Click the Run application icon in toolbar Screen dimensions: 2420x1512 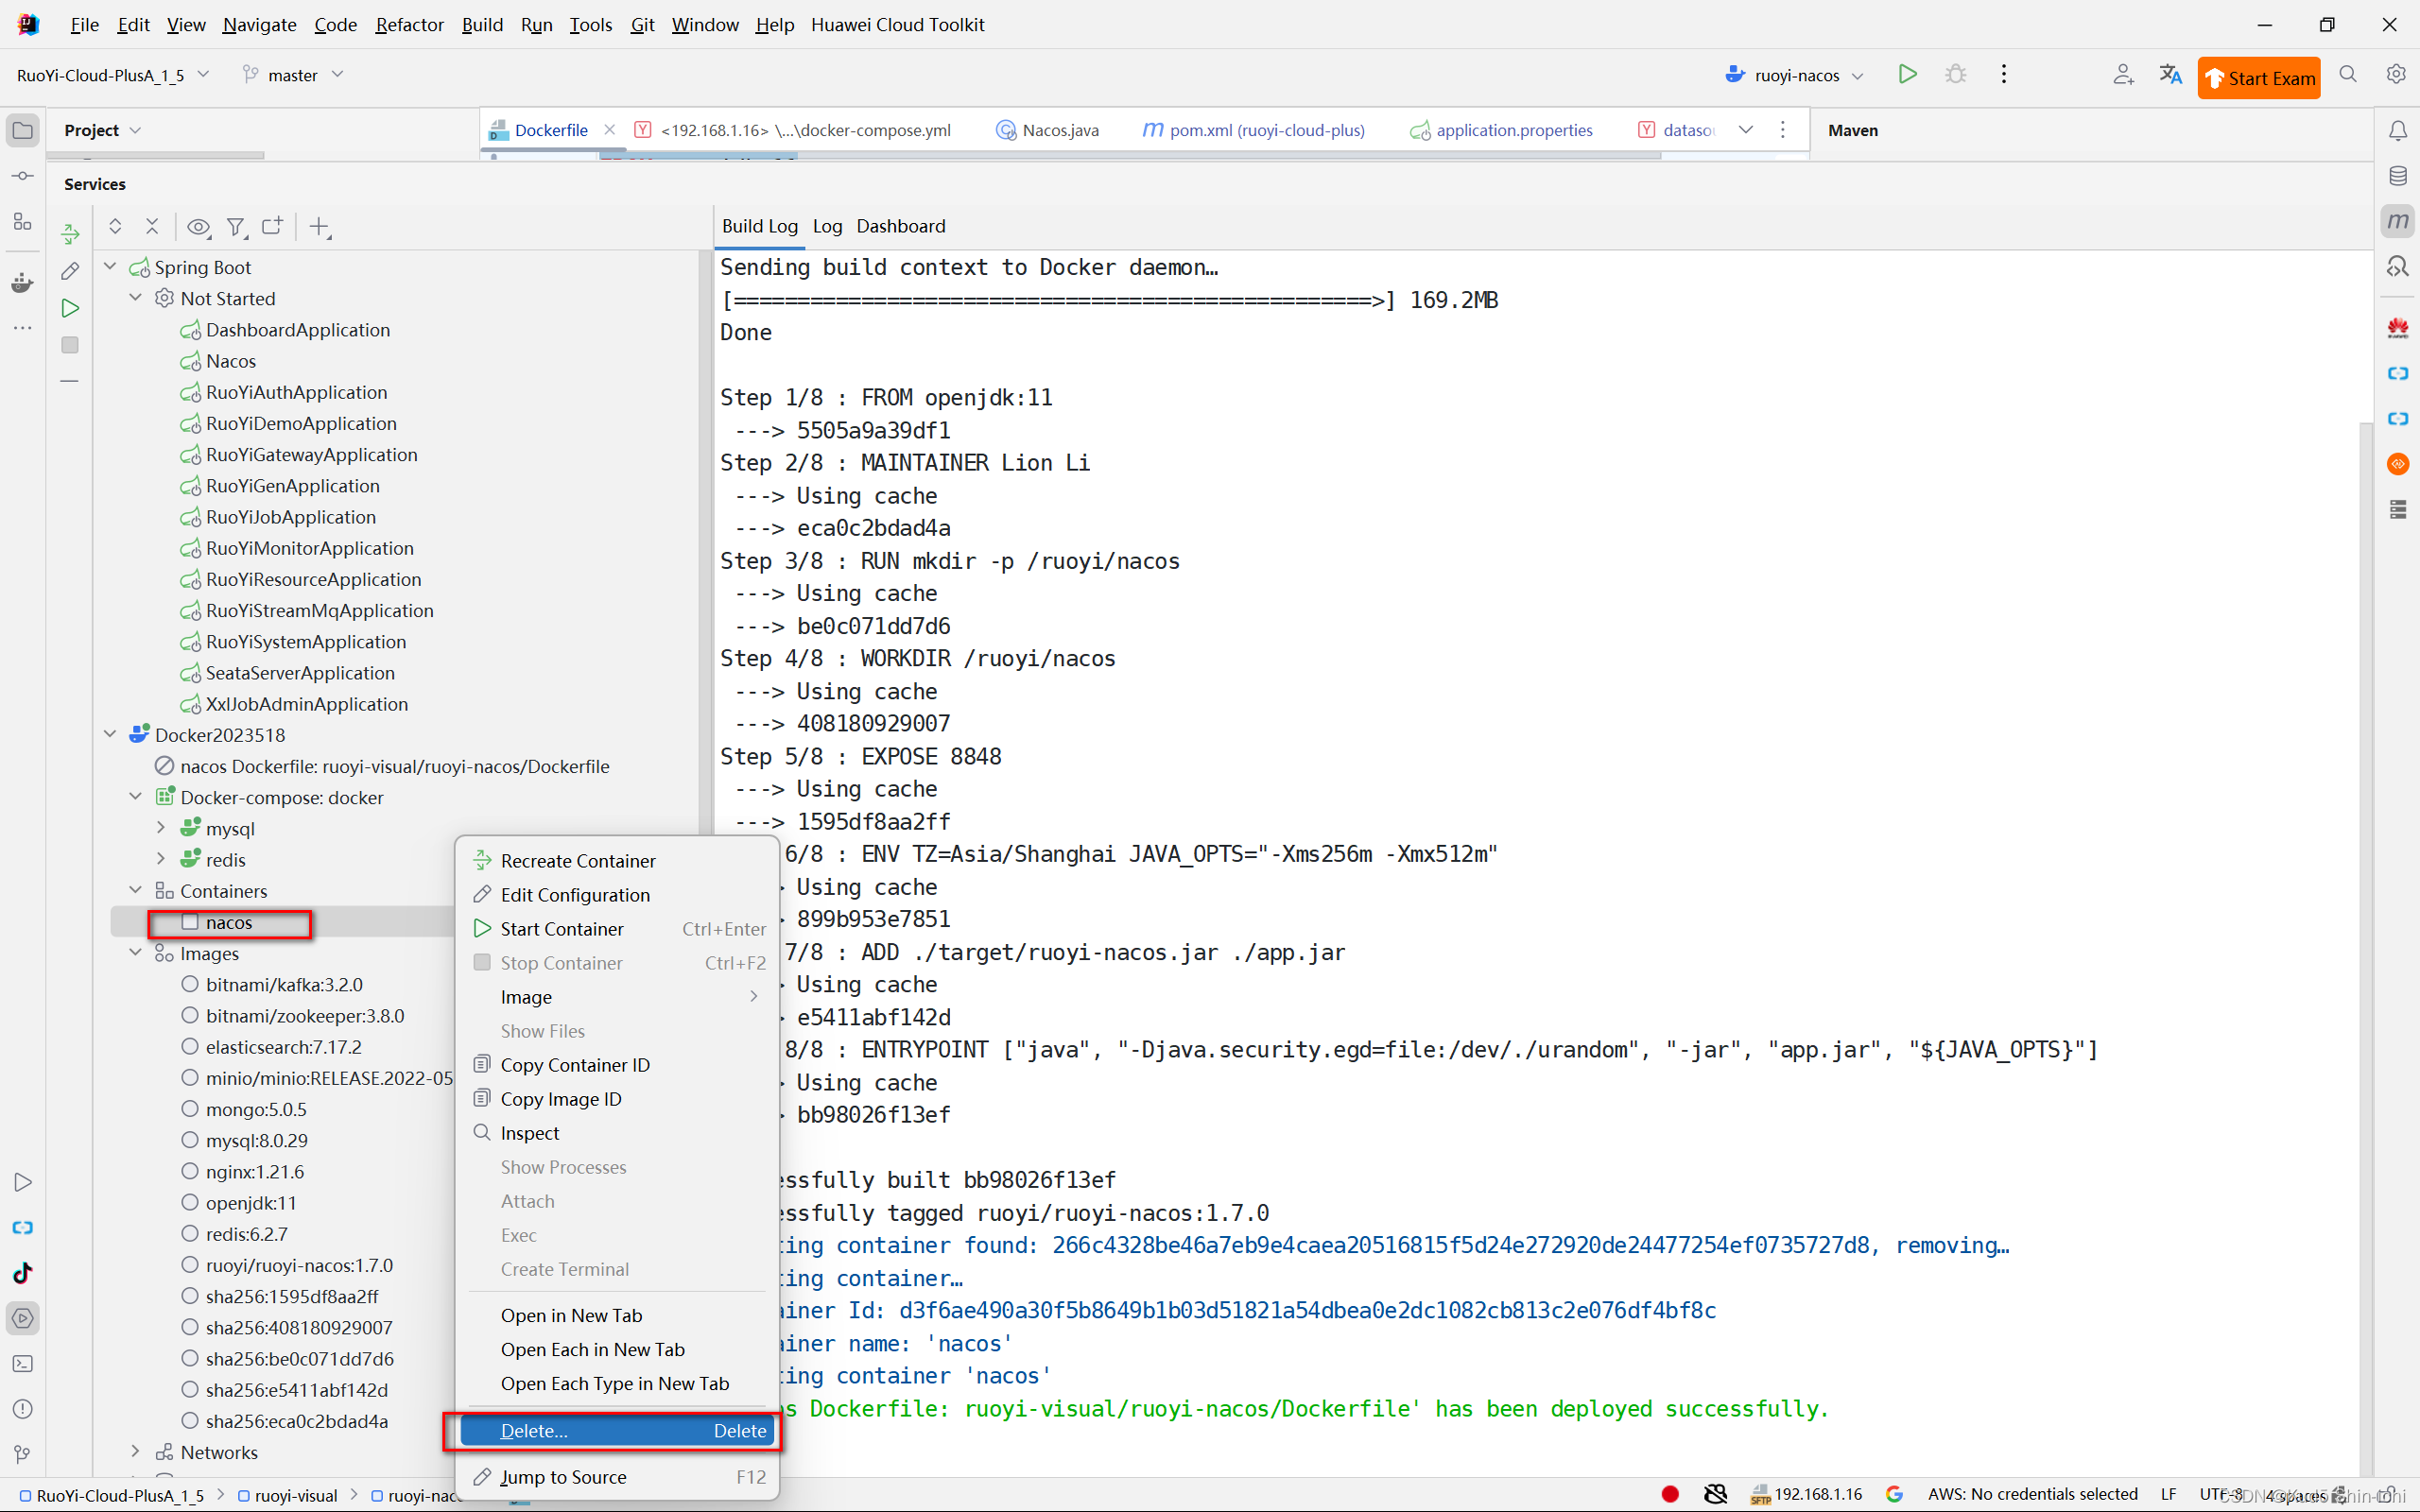tap(1910, 75)
